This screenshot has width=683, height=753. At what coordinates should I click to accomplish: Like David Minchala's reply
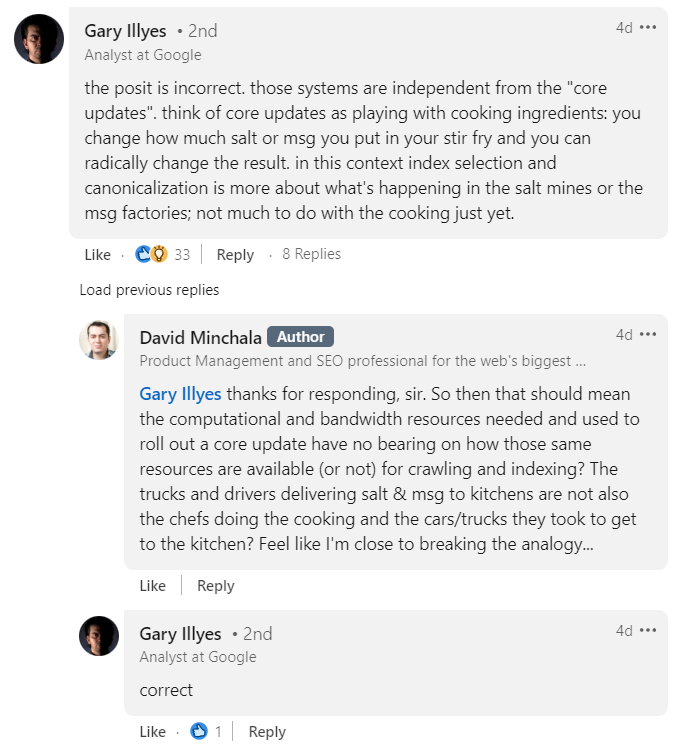[x=153, y=586]
